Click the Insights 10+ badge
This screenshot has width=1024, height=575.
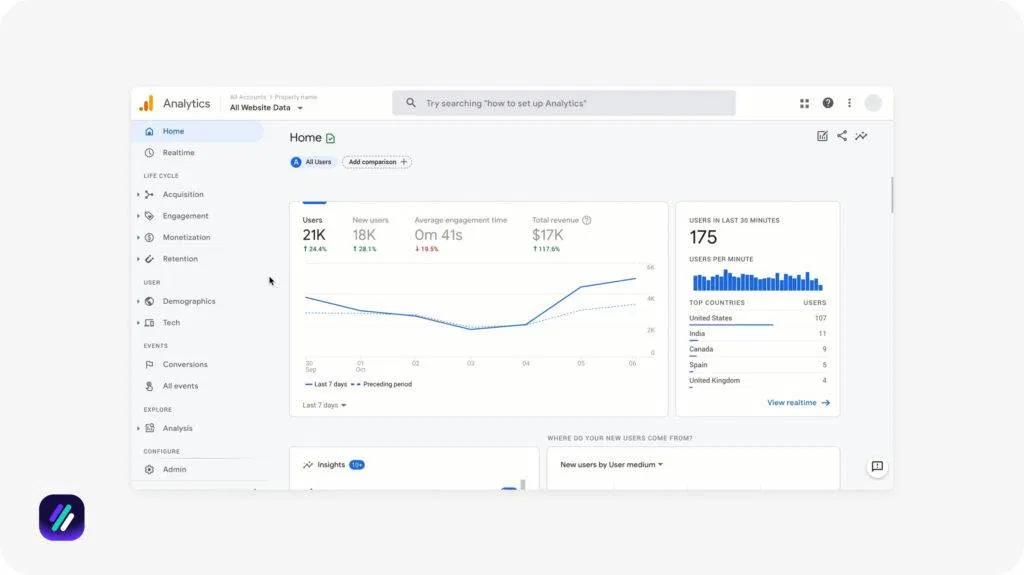pos(357,465)
